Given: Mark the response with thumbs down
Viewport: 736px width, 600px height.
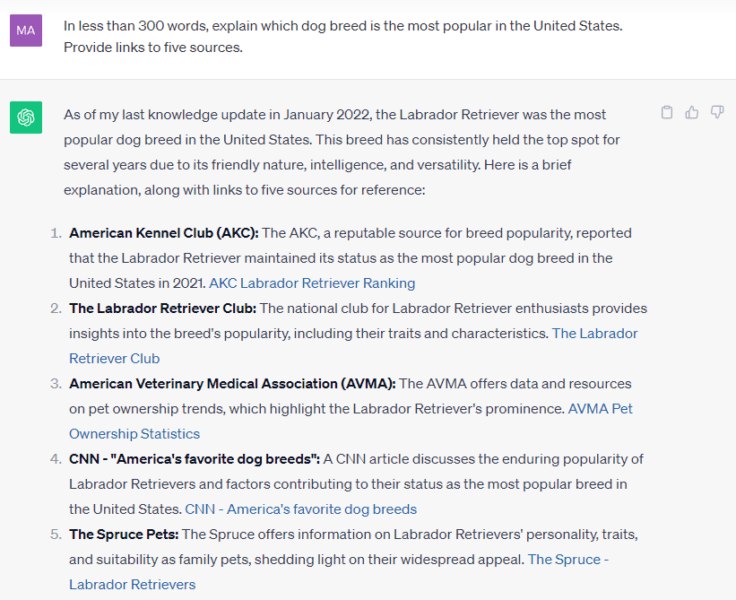Looking at the screenshot, I should pos(717,113).
